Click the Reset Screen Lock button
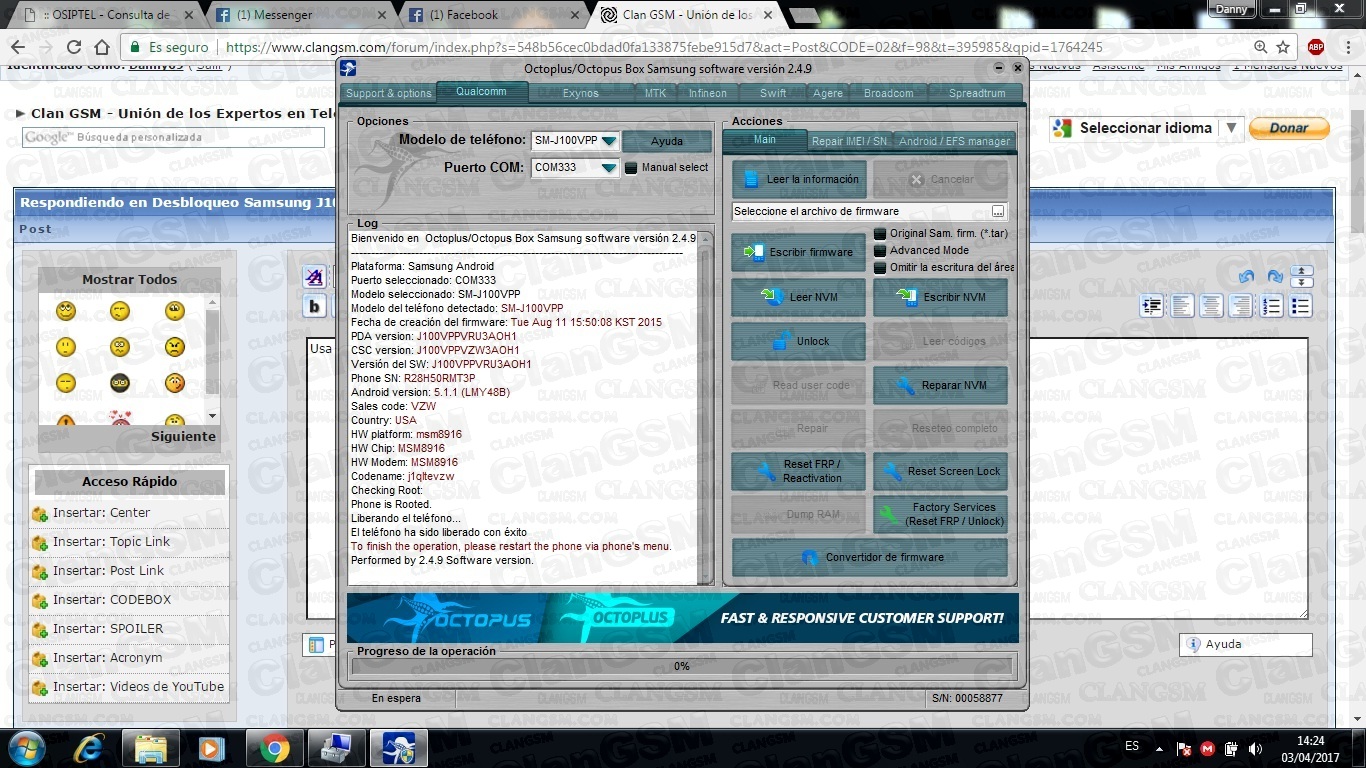Viewport: 1366px width, 768px height. click(940, 471)
